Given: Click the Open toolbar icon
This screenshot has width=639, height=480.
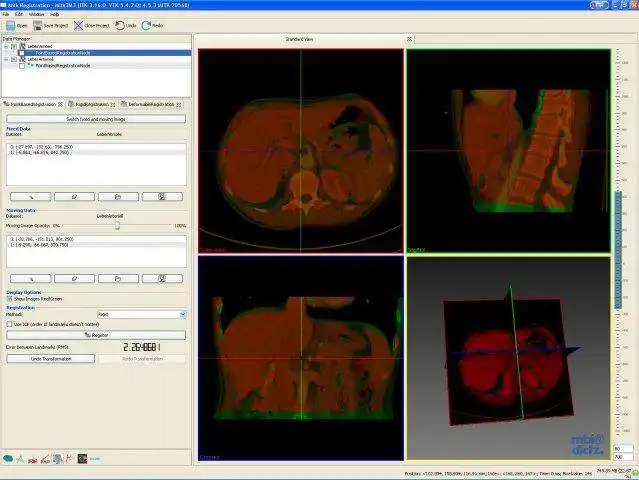Looking at the screenshot, I should pos(11,26).
